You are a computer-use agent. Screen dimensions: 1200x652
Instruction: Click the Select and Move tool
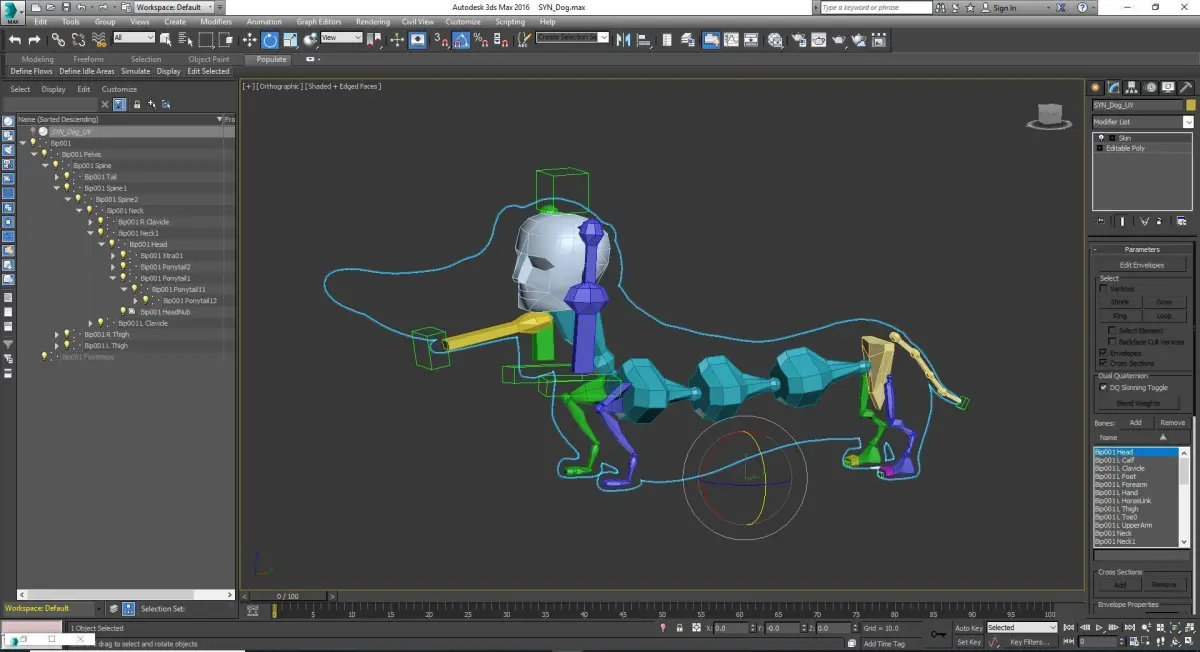[249, 40]
